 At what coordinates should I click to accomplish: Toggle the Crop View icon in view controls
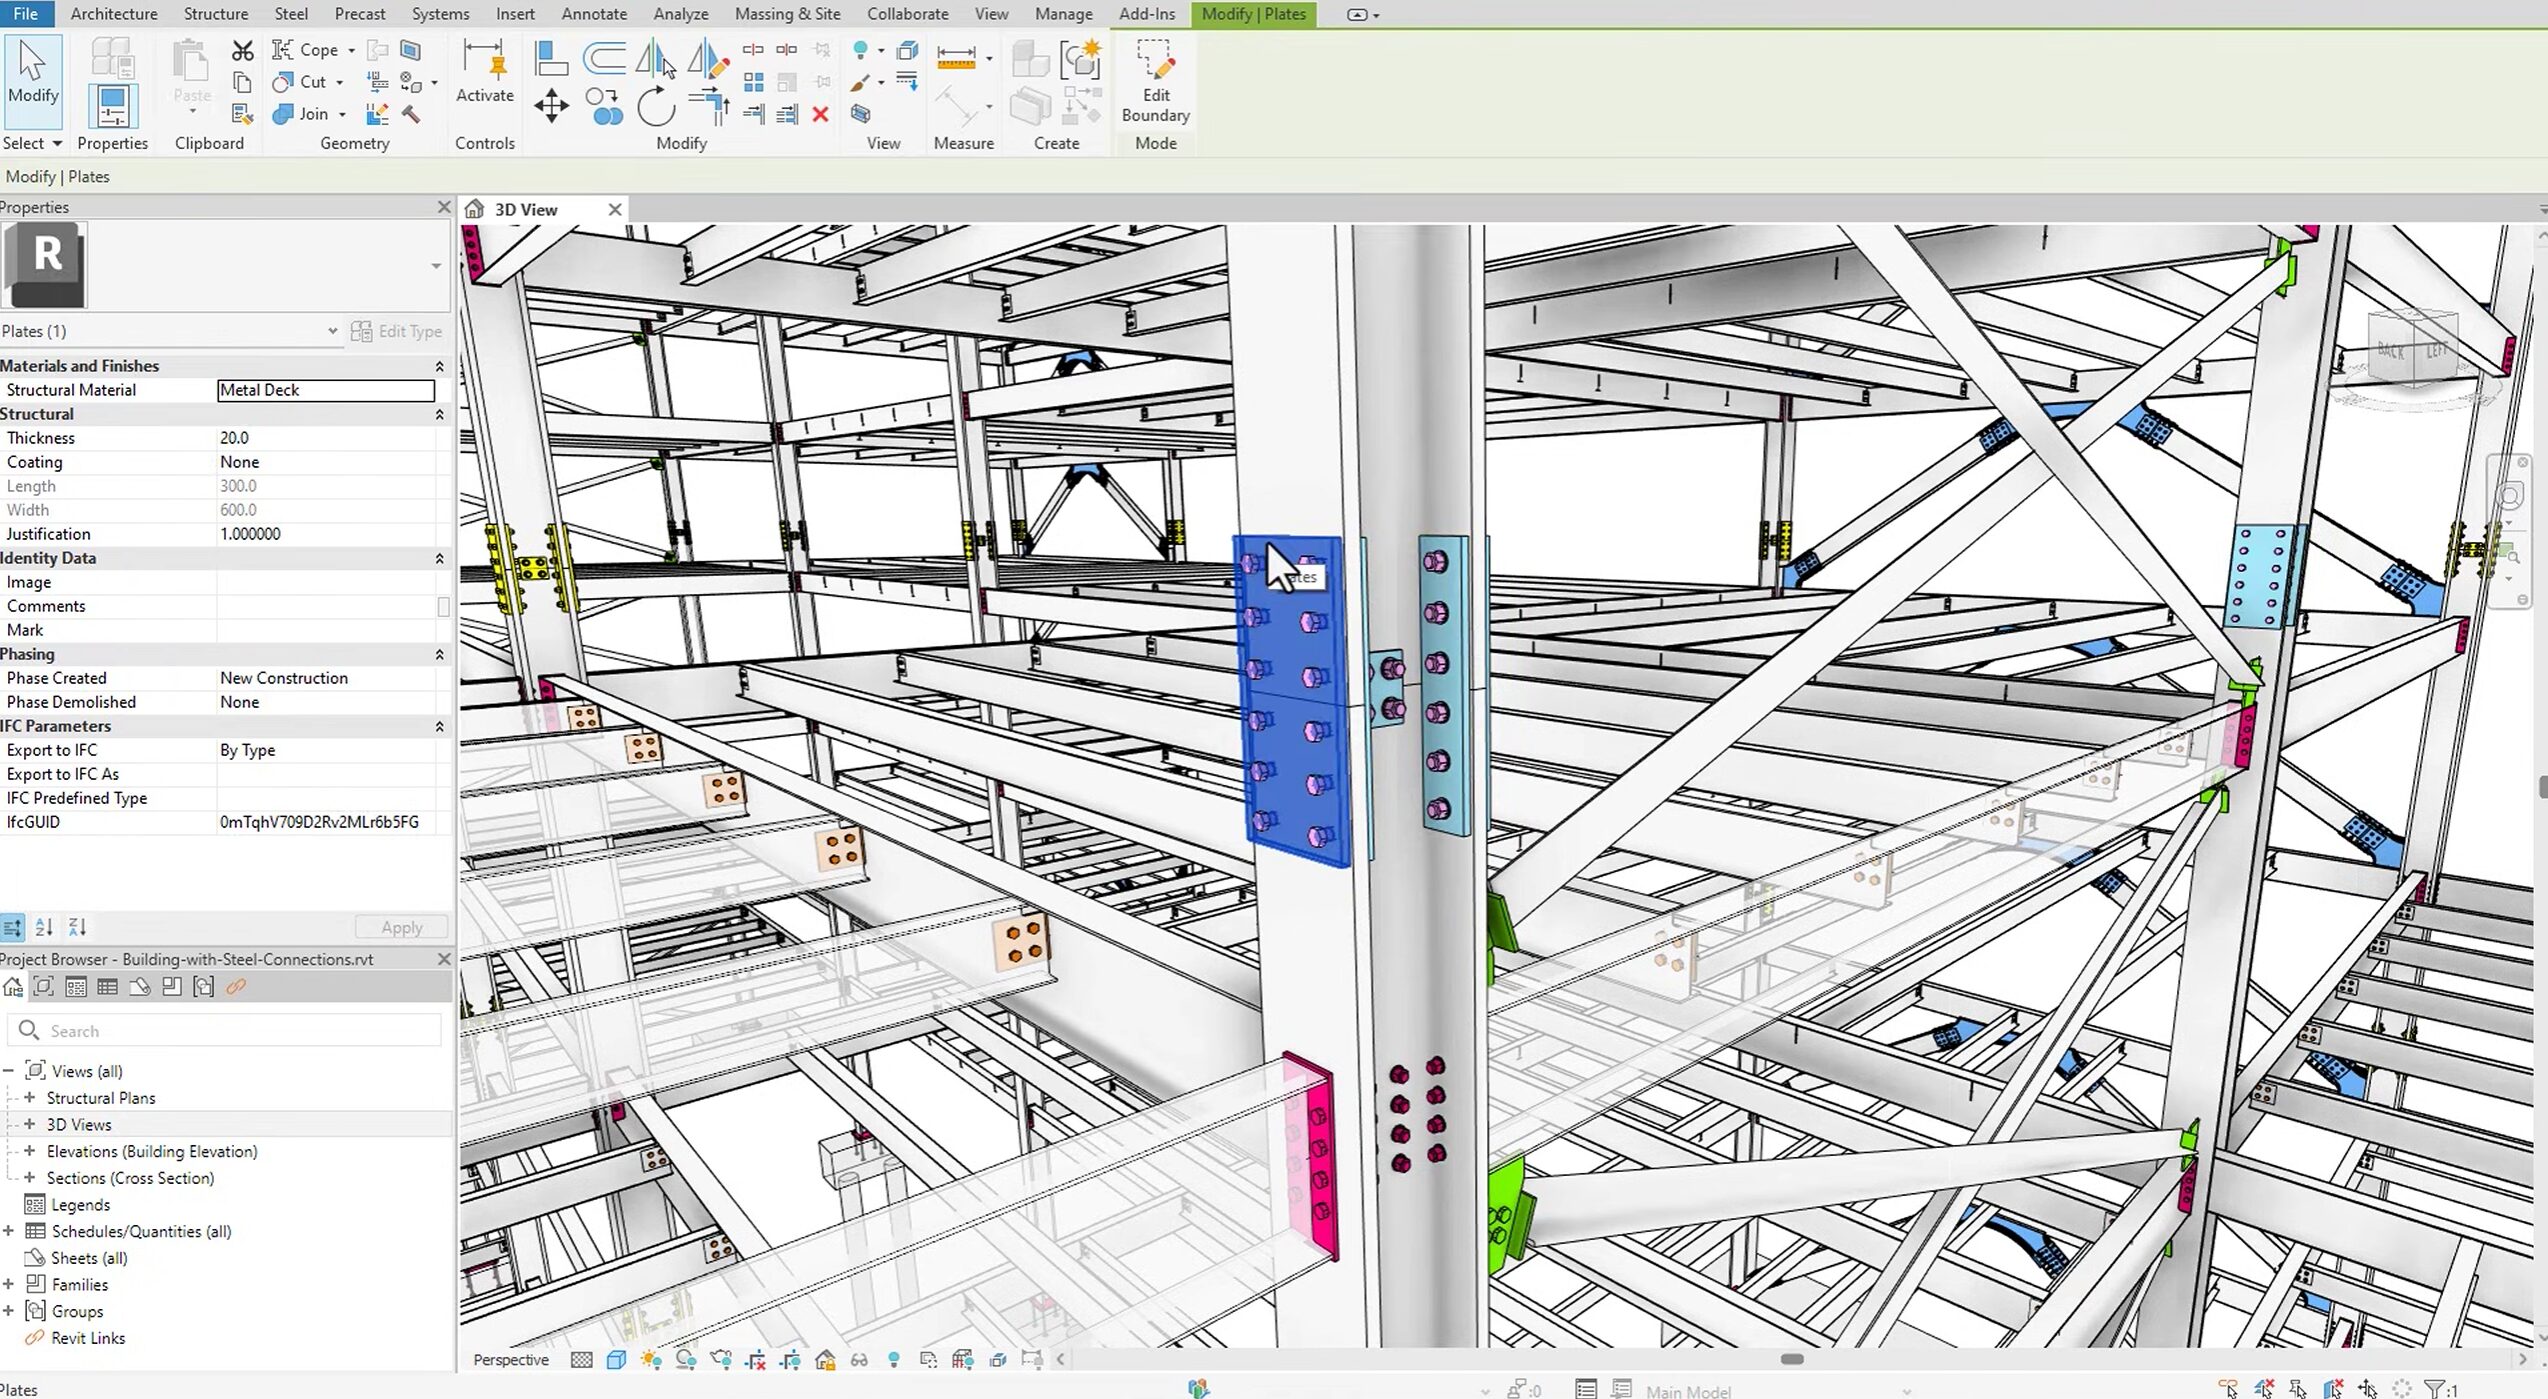point(756,1360)
